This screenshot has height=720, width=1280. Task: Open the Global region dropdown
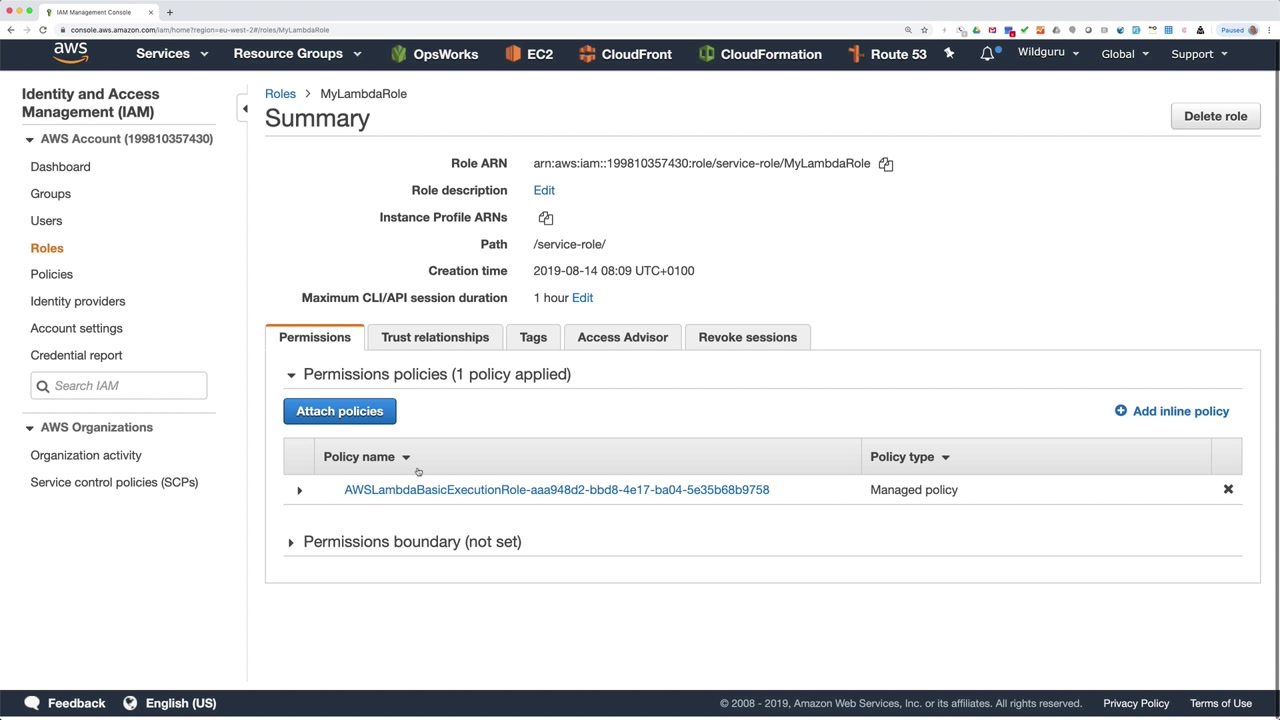[x=1125, y=54]
